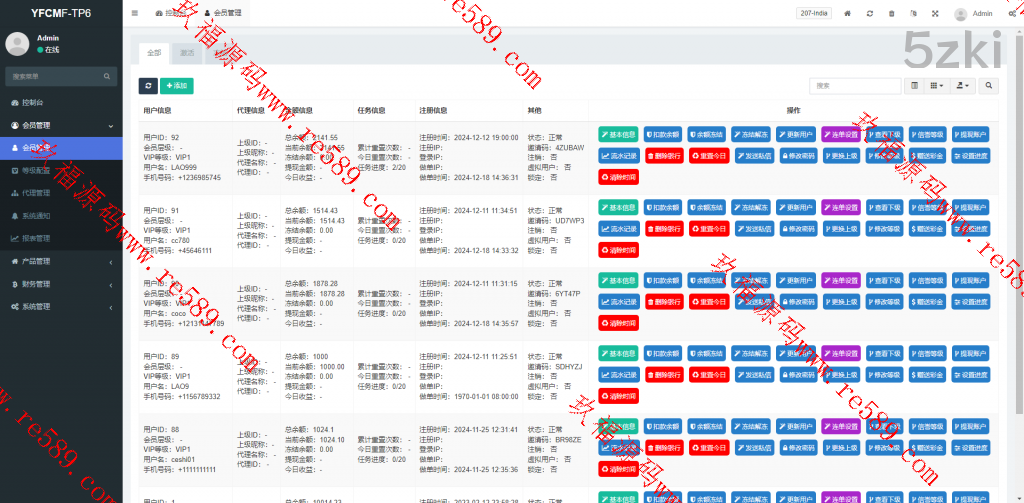Click 基本信息 for user LAO999
Image resolution: width=1024 pixels, height=503 pixels.
(618, 135)
